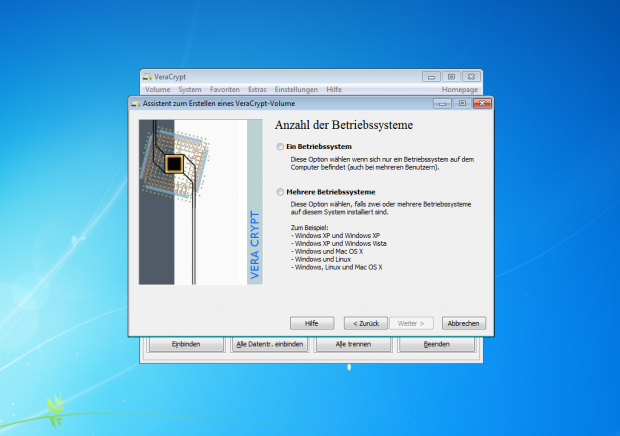Screen dimensions: 620x436
Task: Click the Einbinden button in VeraCrypt window
Action: [186, 344]
